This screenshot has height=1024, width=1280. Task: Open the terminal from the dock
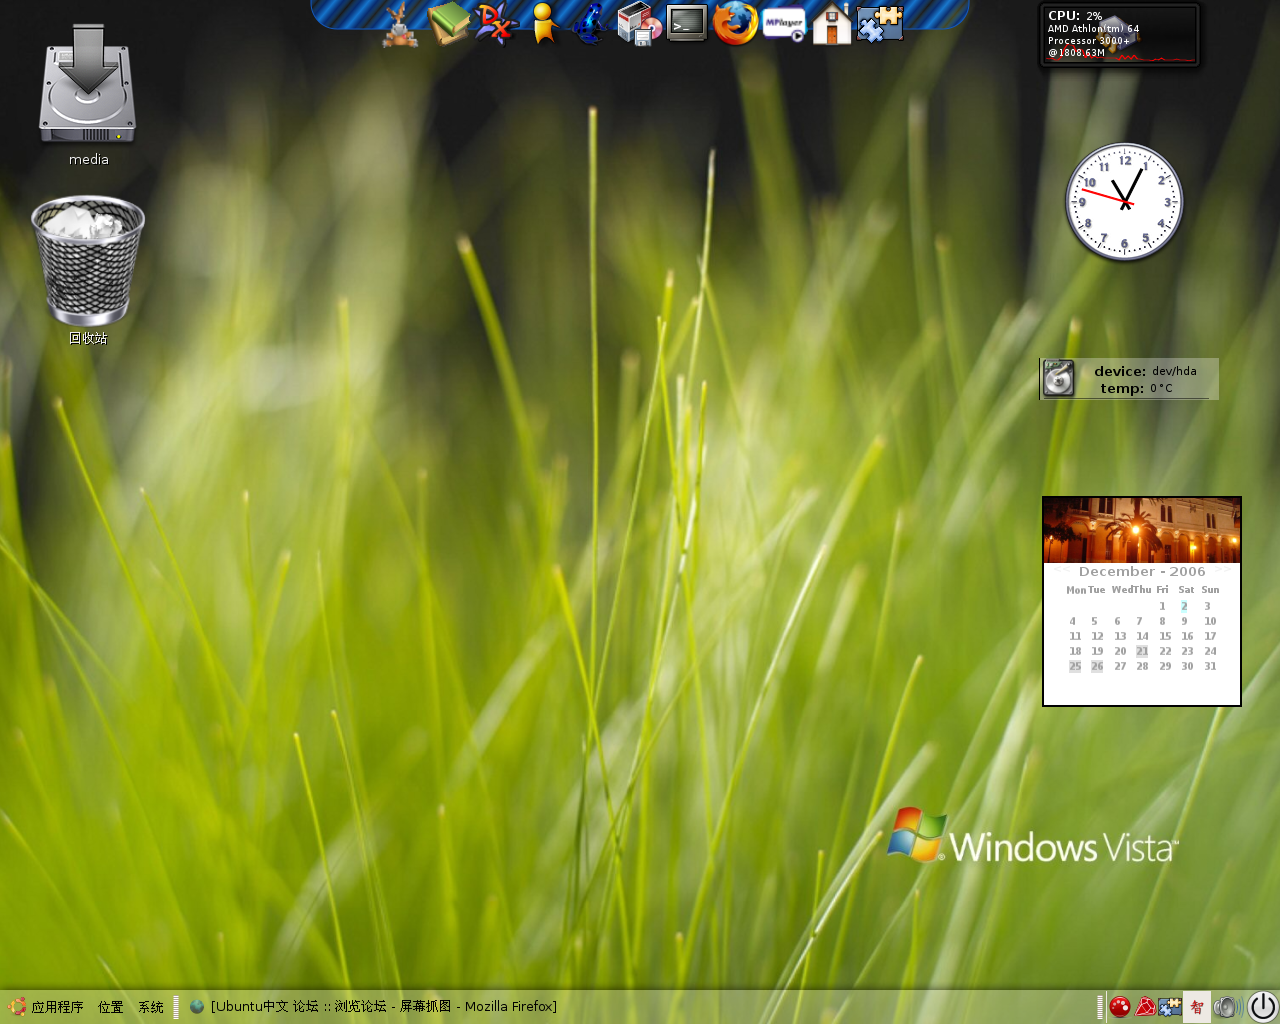point(687,23)
